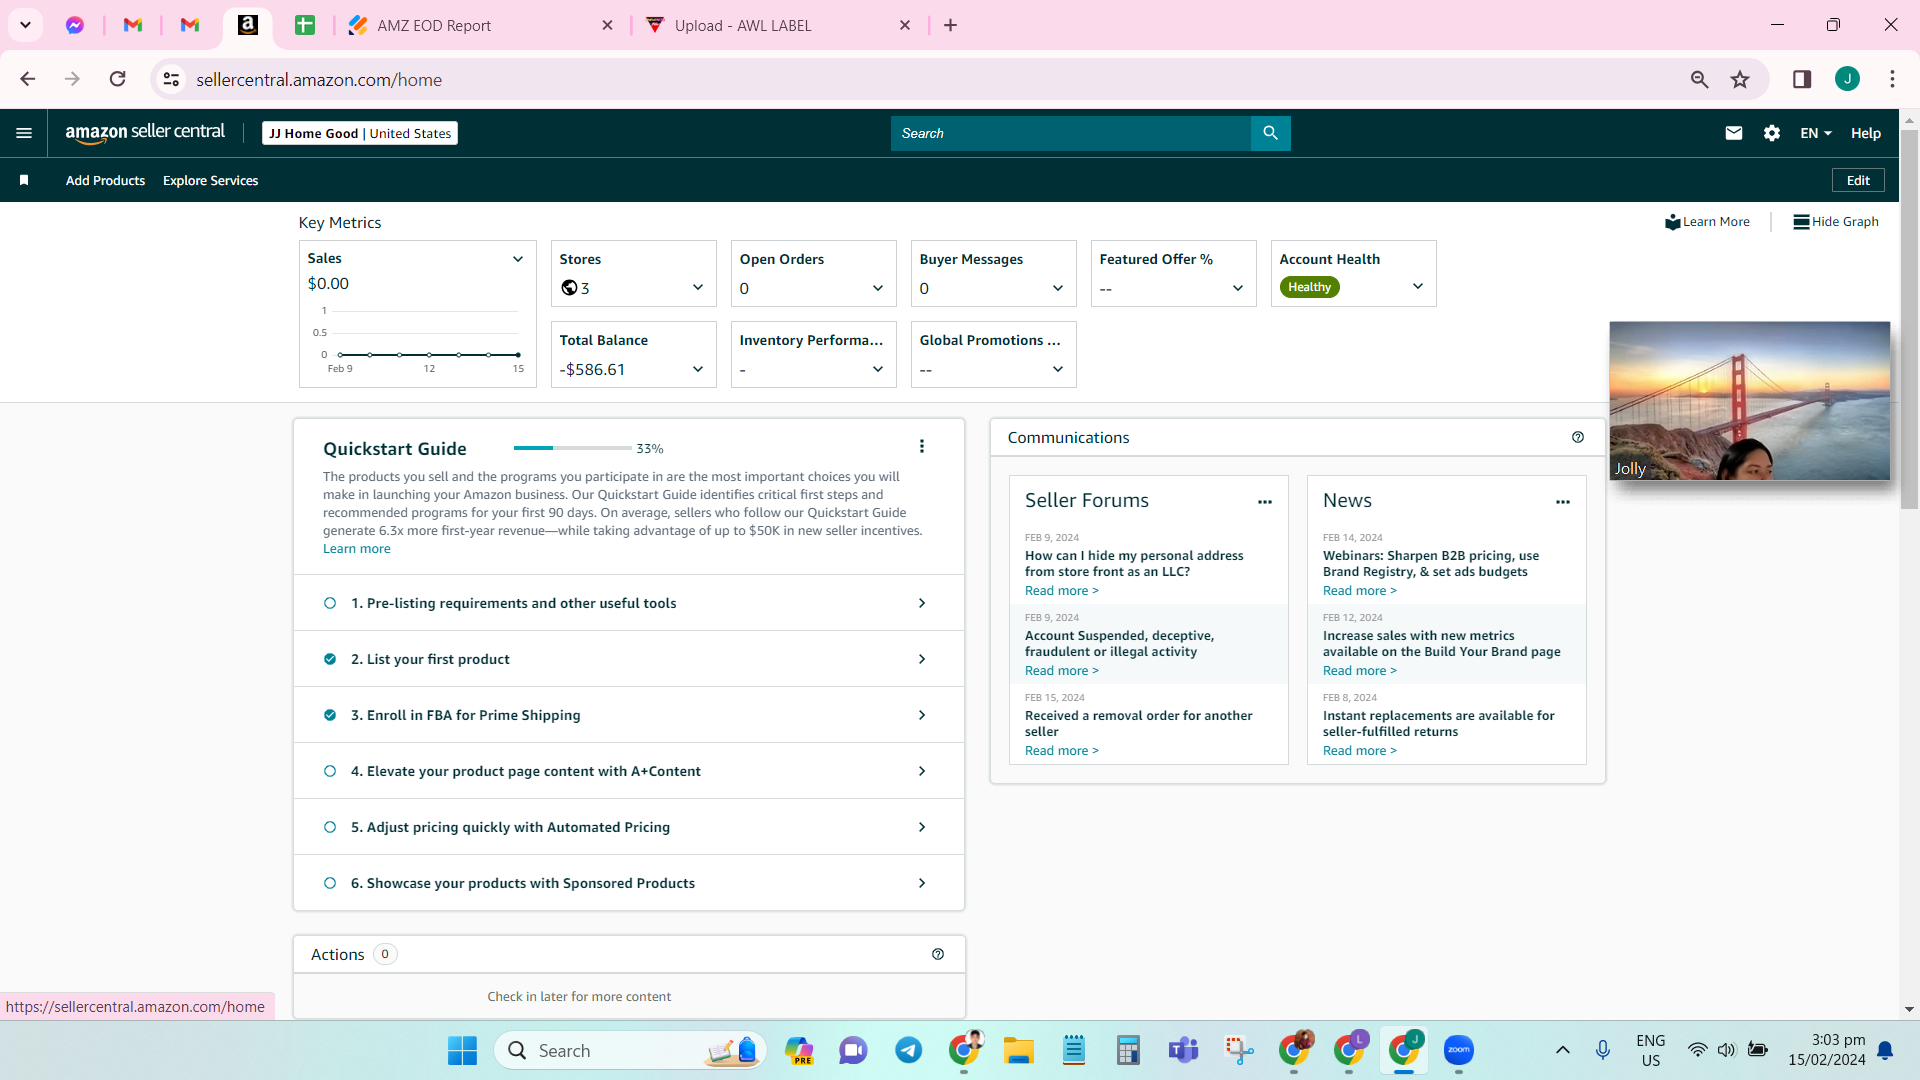Click the browser address bar URL

pos(319,79)
